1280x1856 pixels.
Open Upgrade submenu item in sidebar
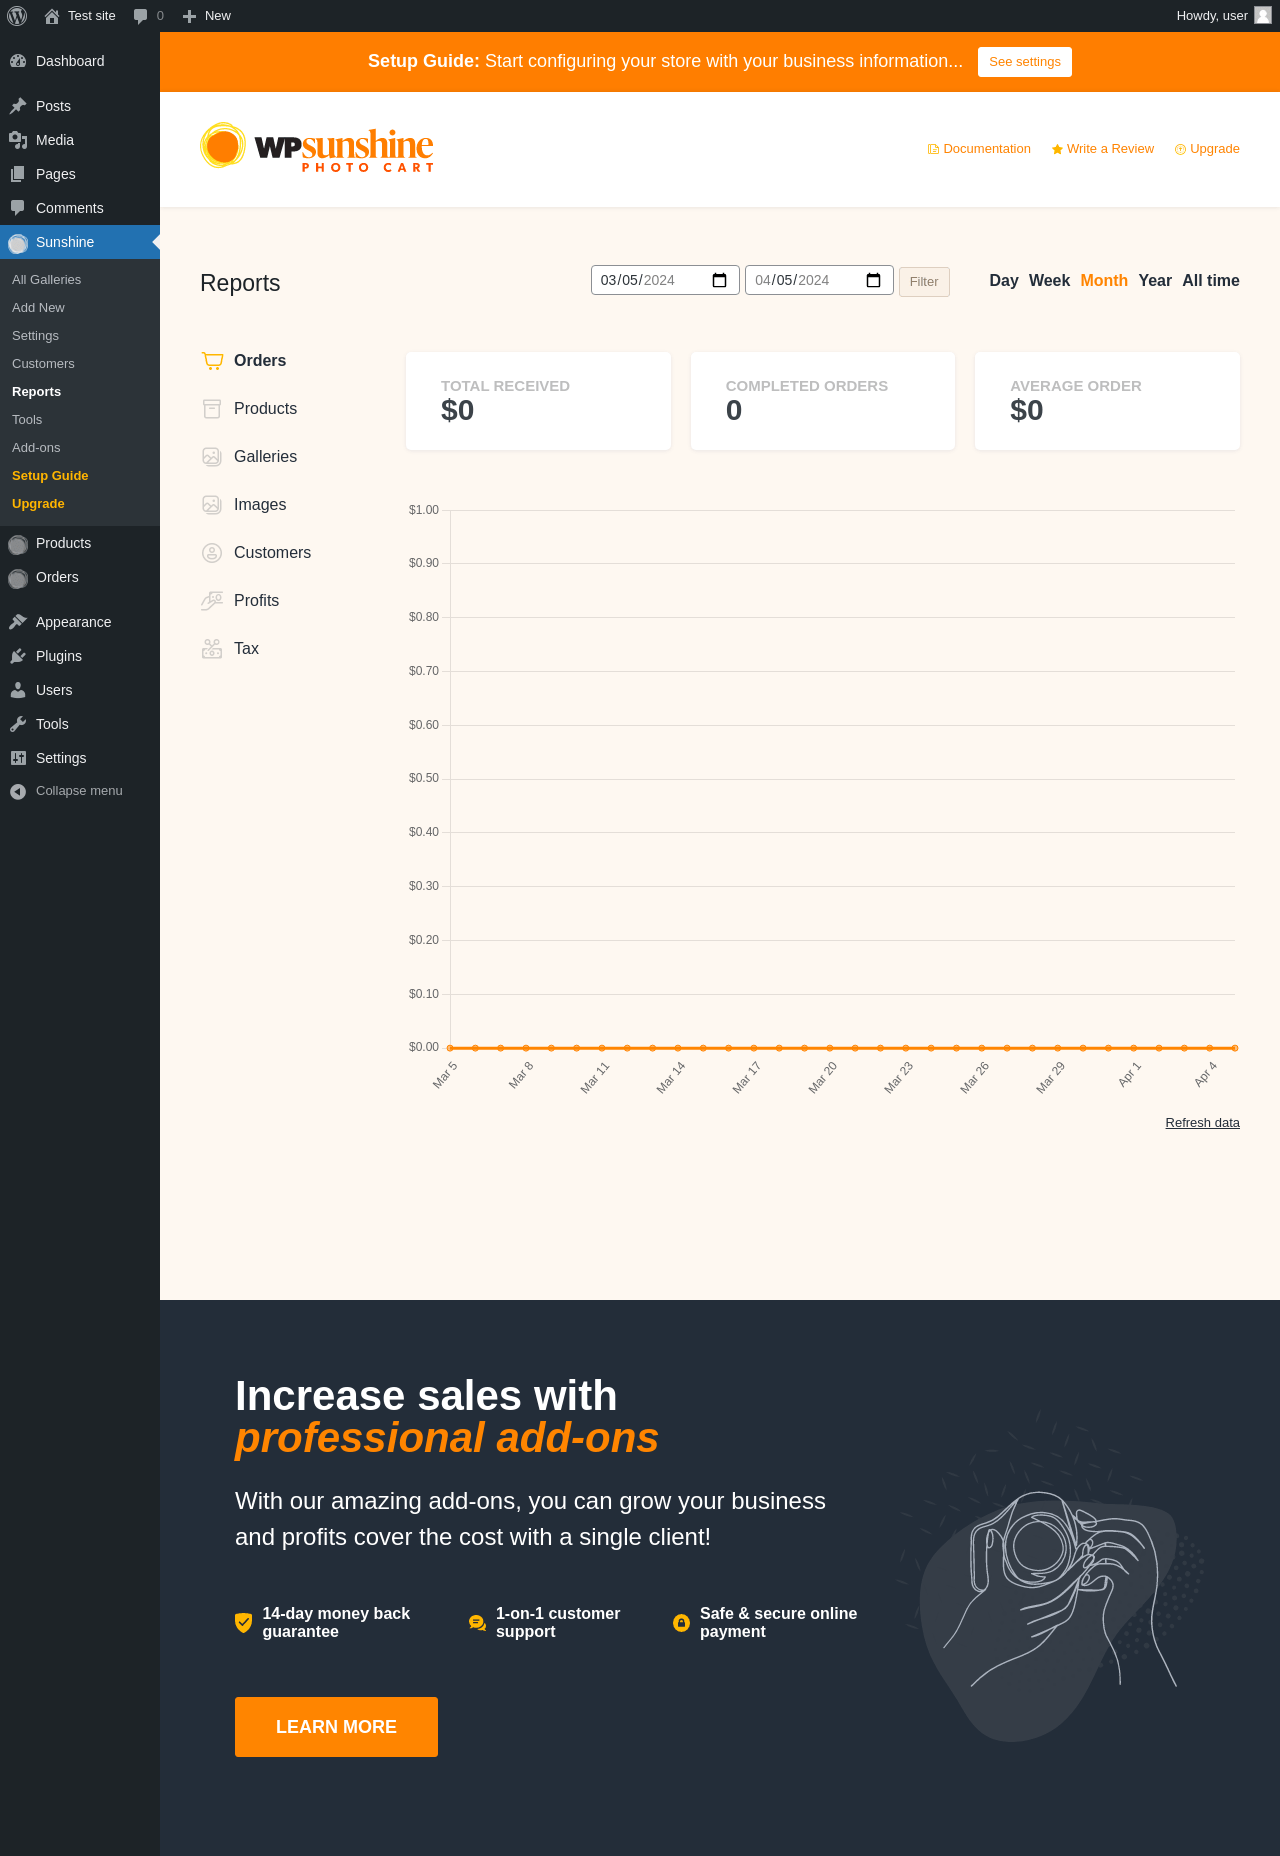click(x=80, y=504)
